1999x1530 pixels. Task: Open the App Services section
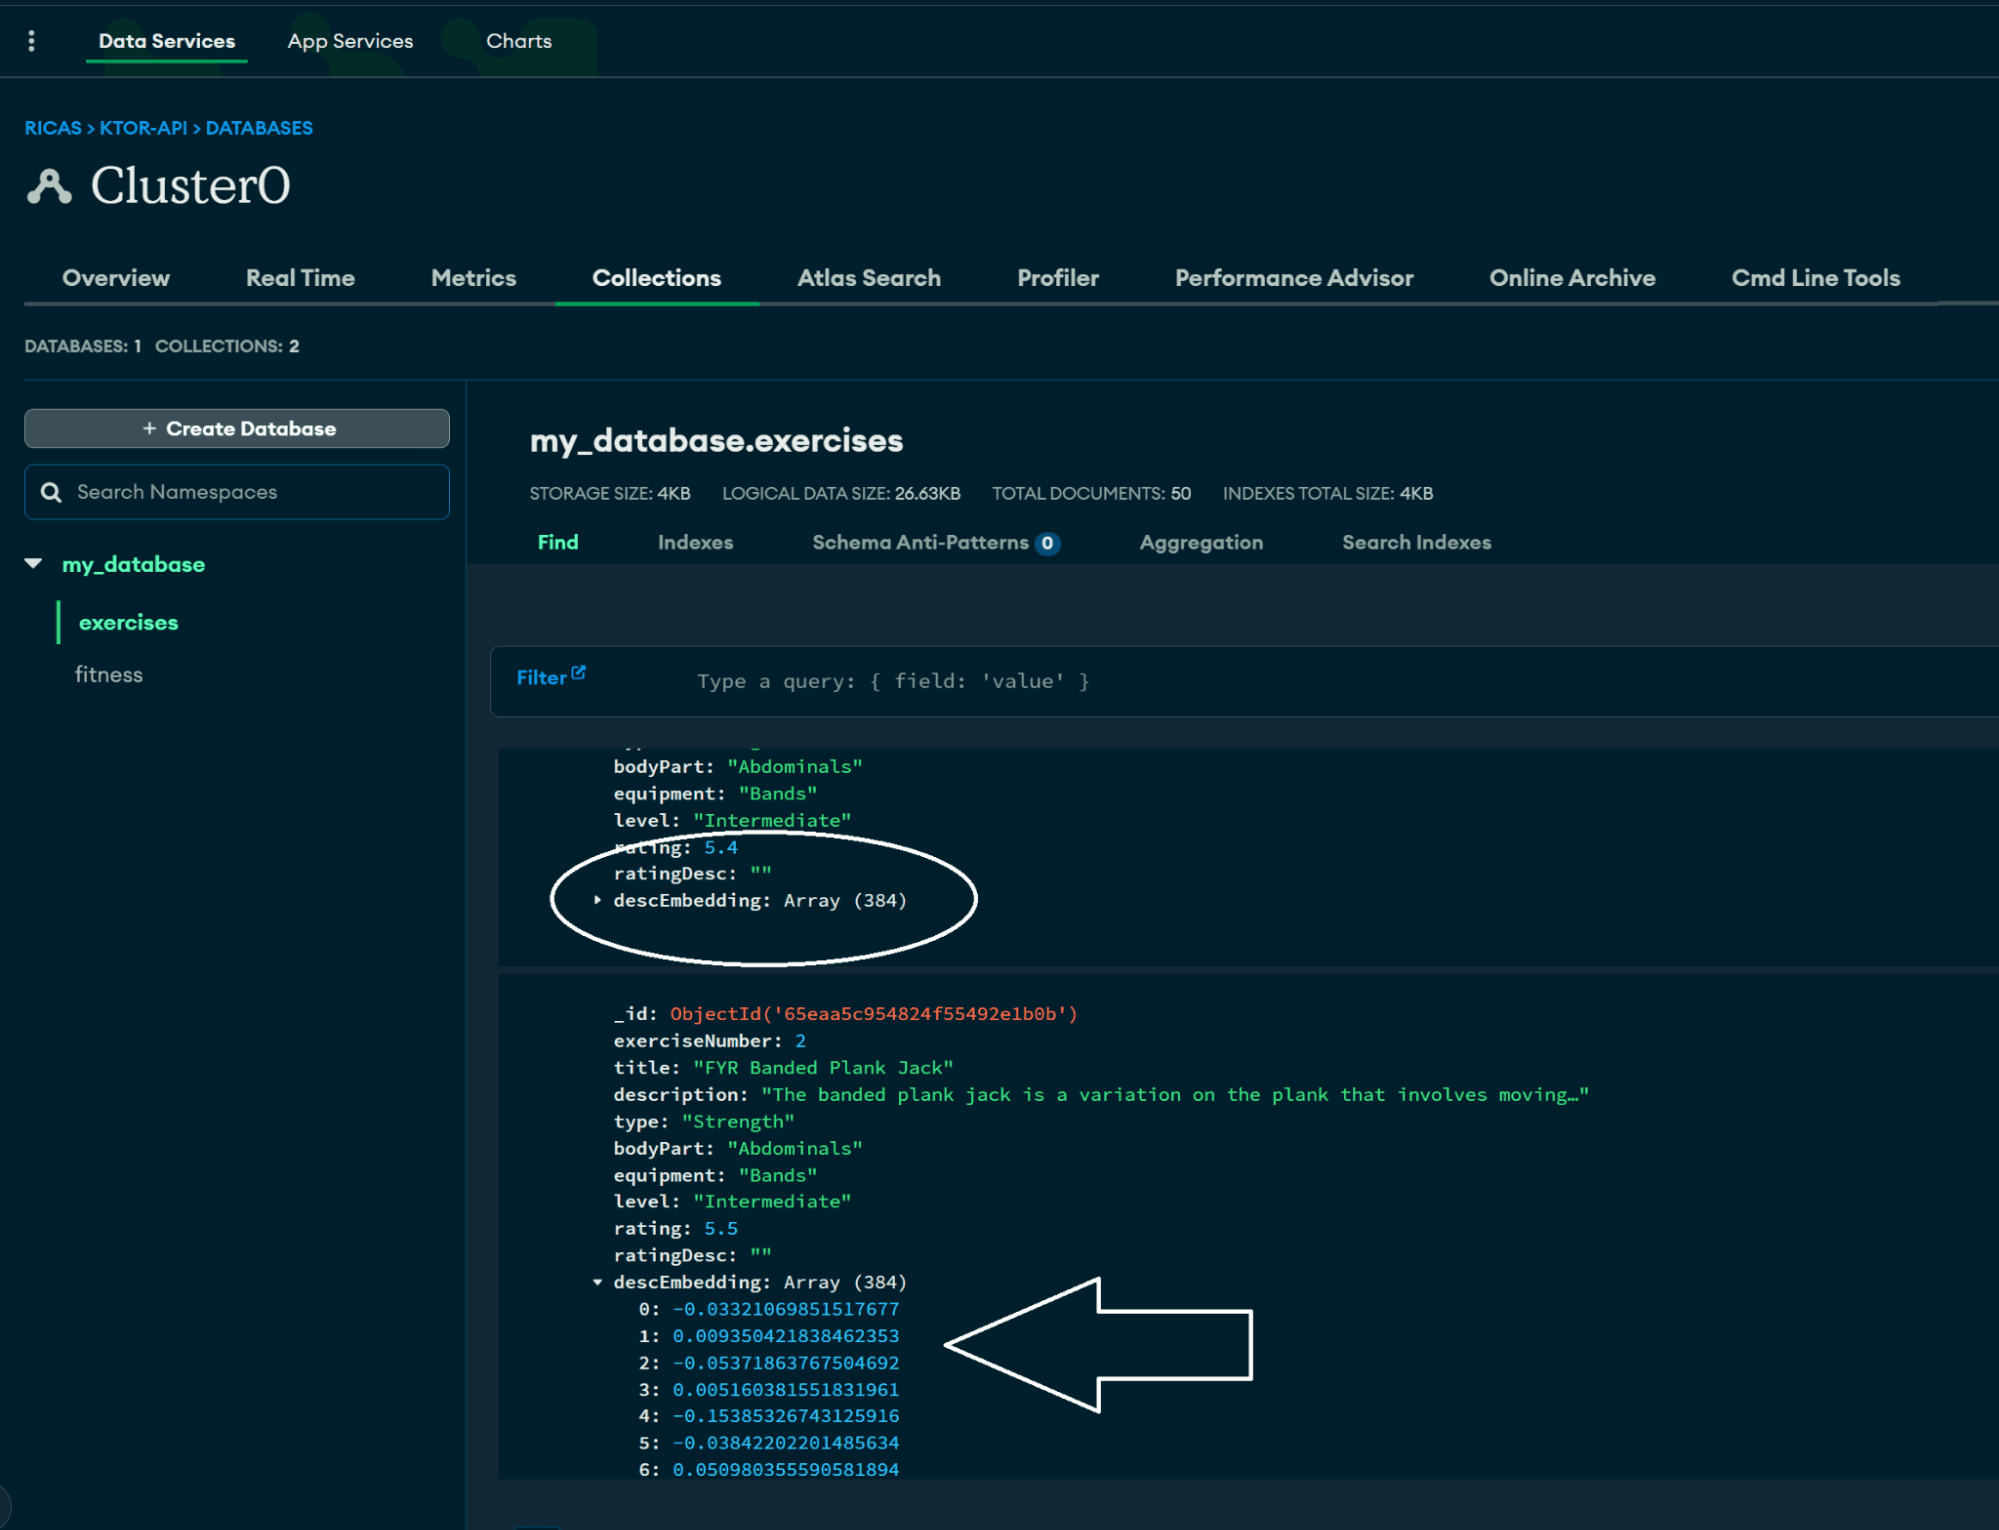coord(350,41)
